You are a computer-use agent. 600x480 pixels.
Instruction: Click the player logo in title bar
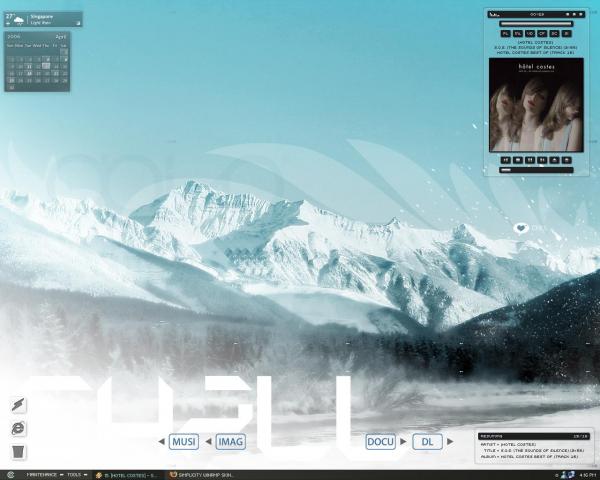494,15
